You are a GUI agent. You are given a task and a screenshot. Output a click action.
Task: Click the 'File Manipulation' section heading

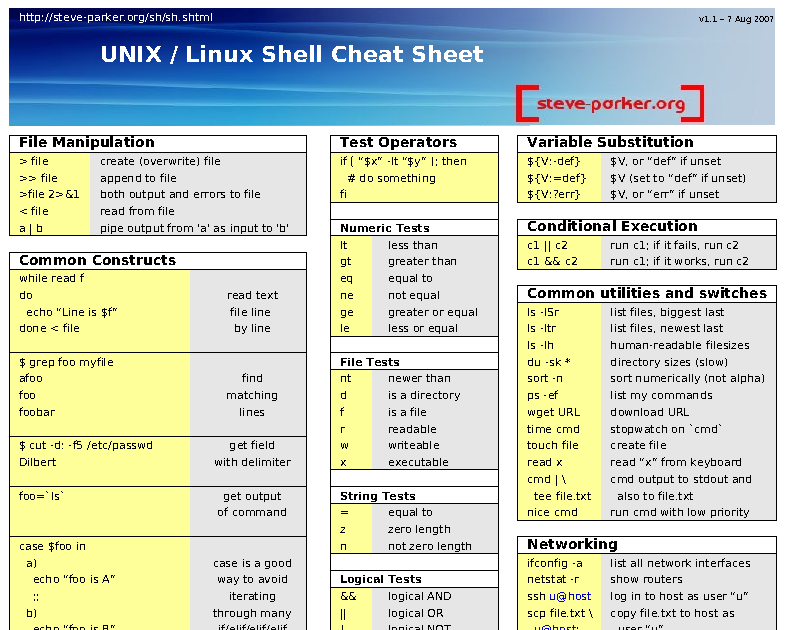86,142
